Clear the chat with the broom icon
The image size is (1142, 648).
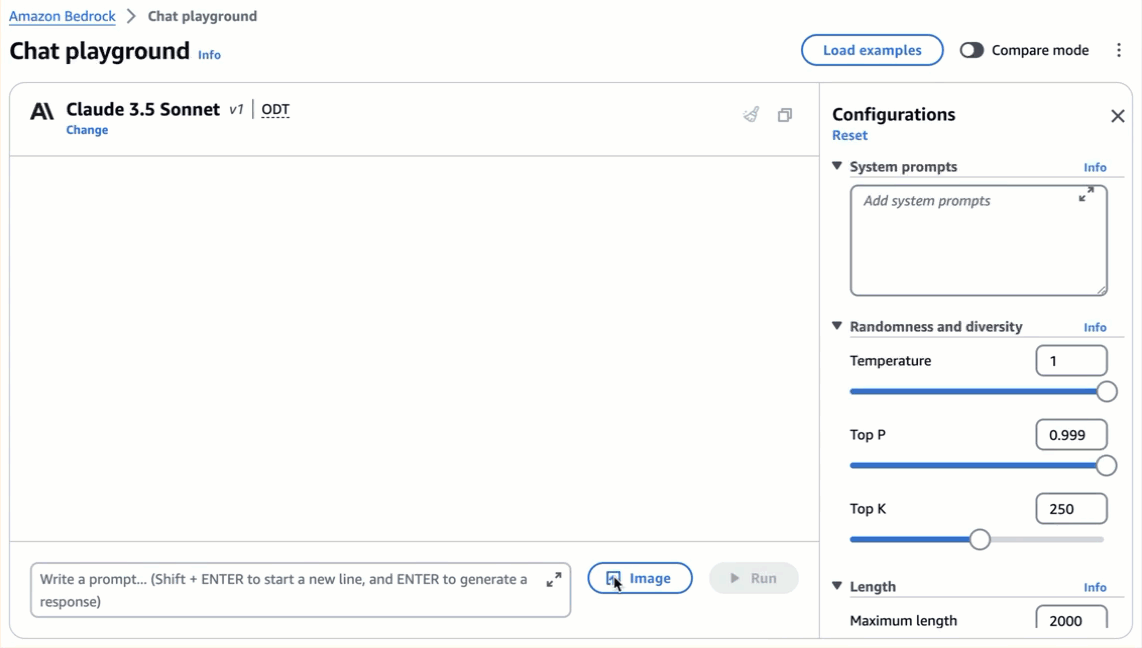750,115
